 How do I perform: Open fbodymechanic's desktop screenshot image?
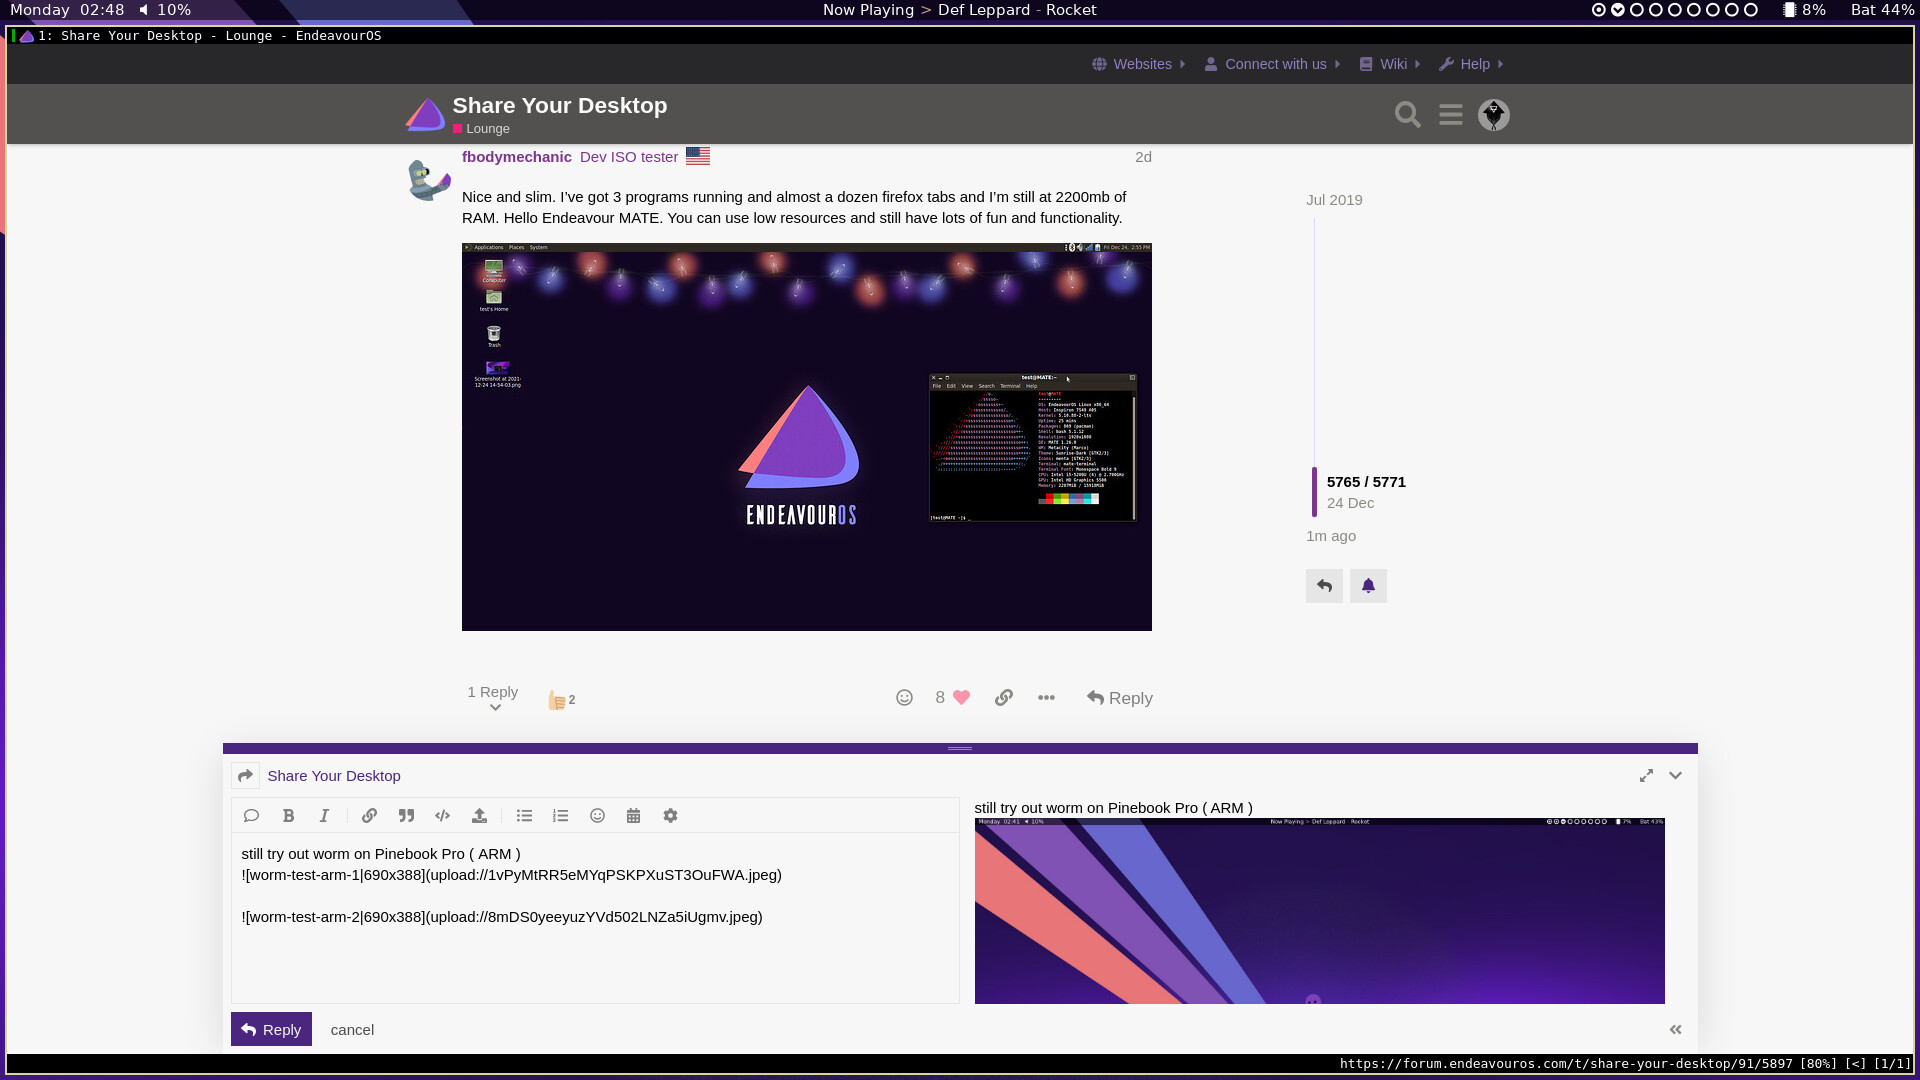[x=806, y=437]
